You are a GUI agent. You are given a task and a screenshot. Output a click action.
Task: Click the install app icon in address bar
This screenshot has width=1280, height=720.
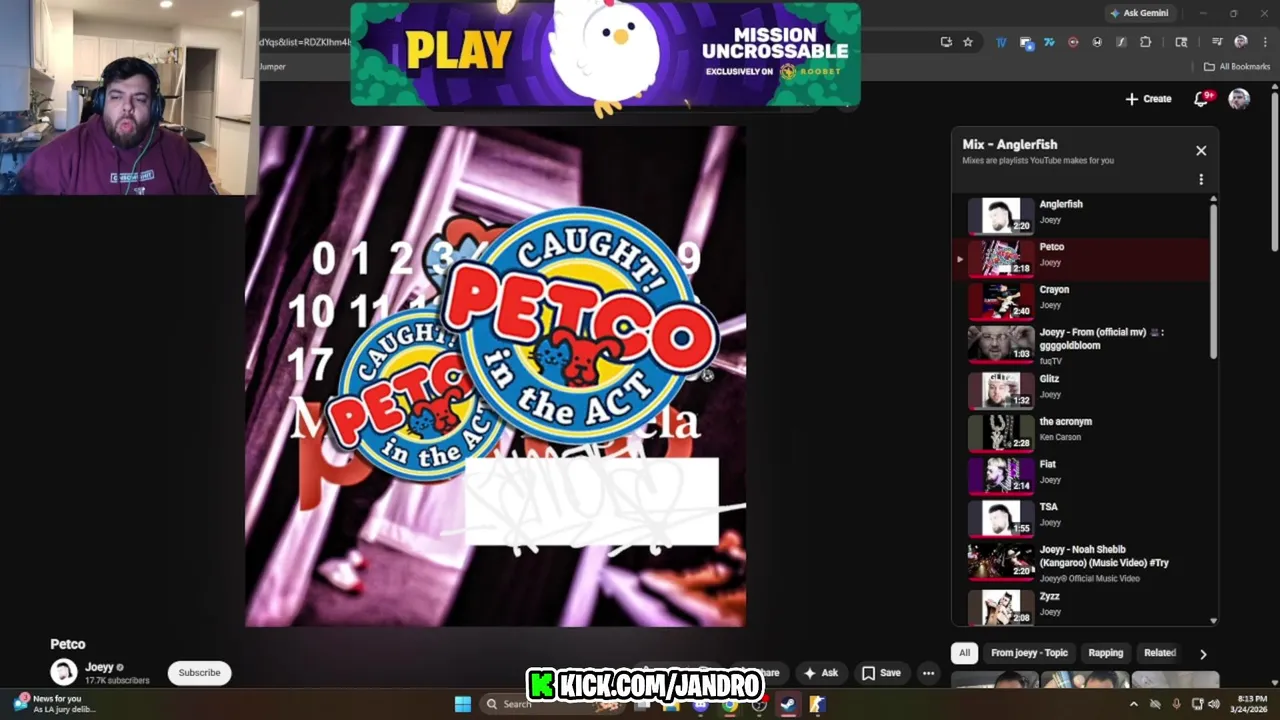pos(946,42)
